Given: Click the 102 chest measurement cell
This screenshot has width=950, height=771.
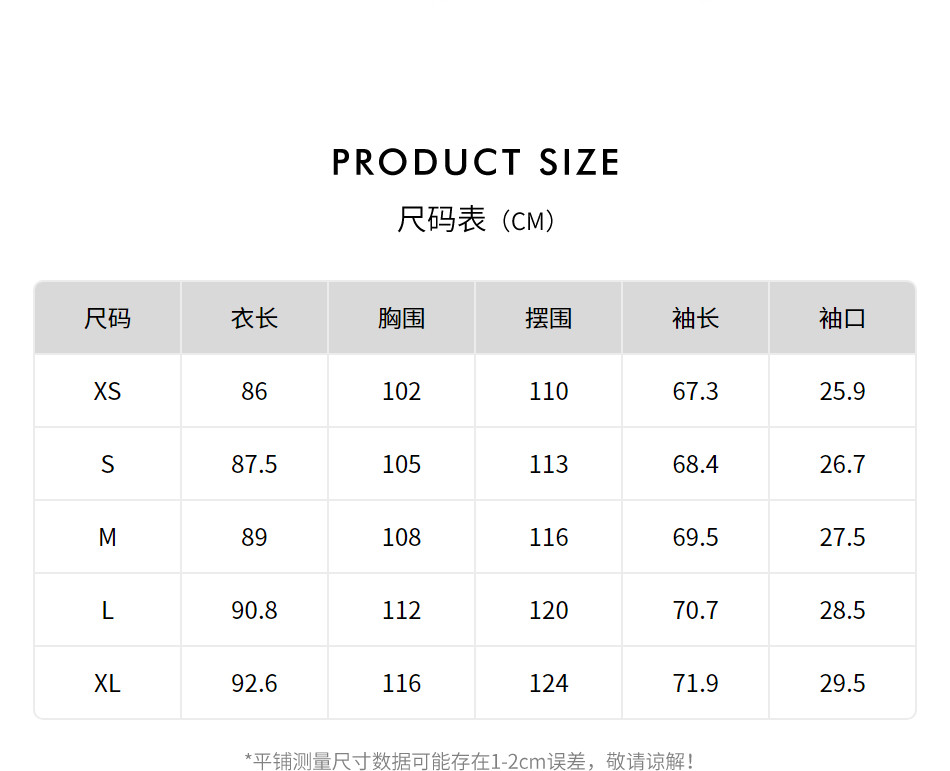Looking at the screenshot, I should pos(402,391).
